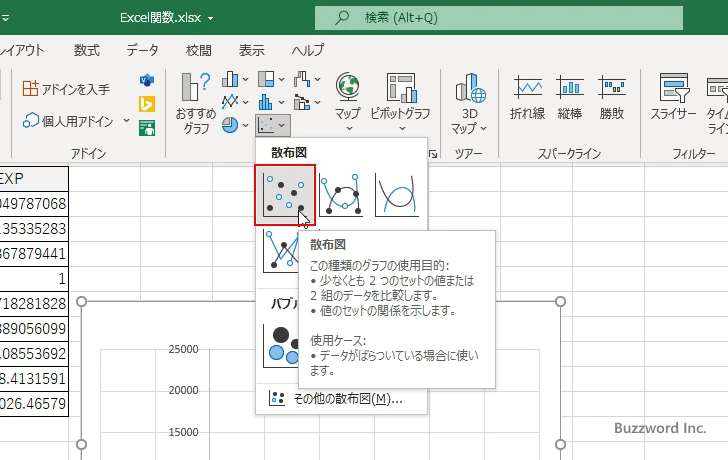Select the cell containing value 1

pos(34,279)
